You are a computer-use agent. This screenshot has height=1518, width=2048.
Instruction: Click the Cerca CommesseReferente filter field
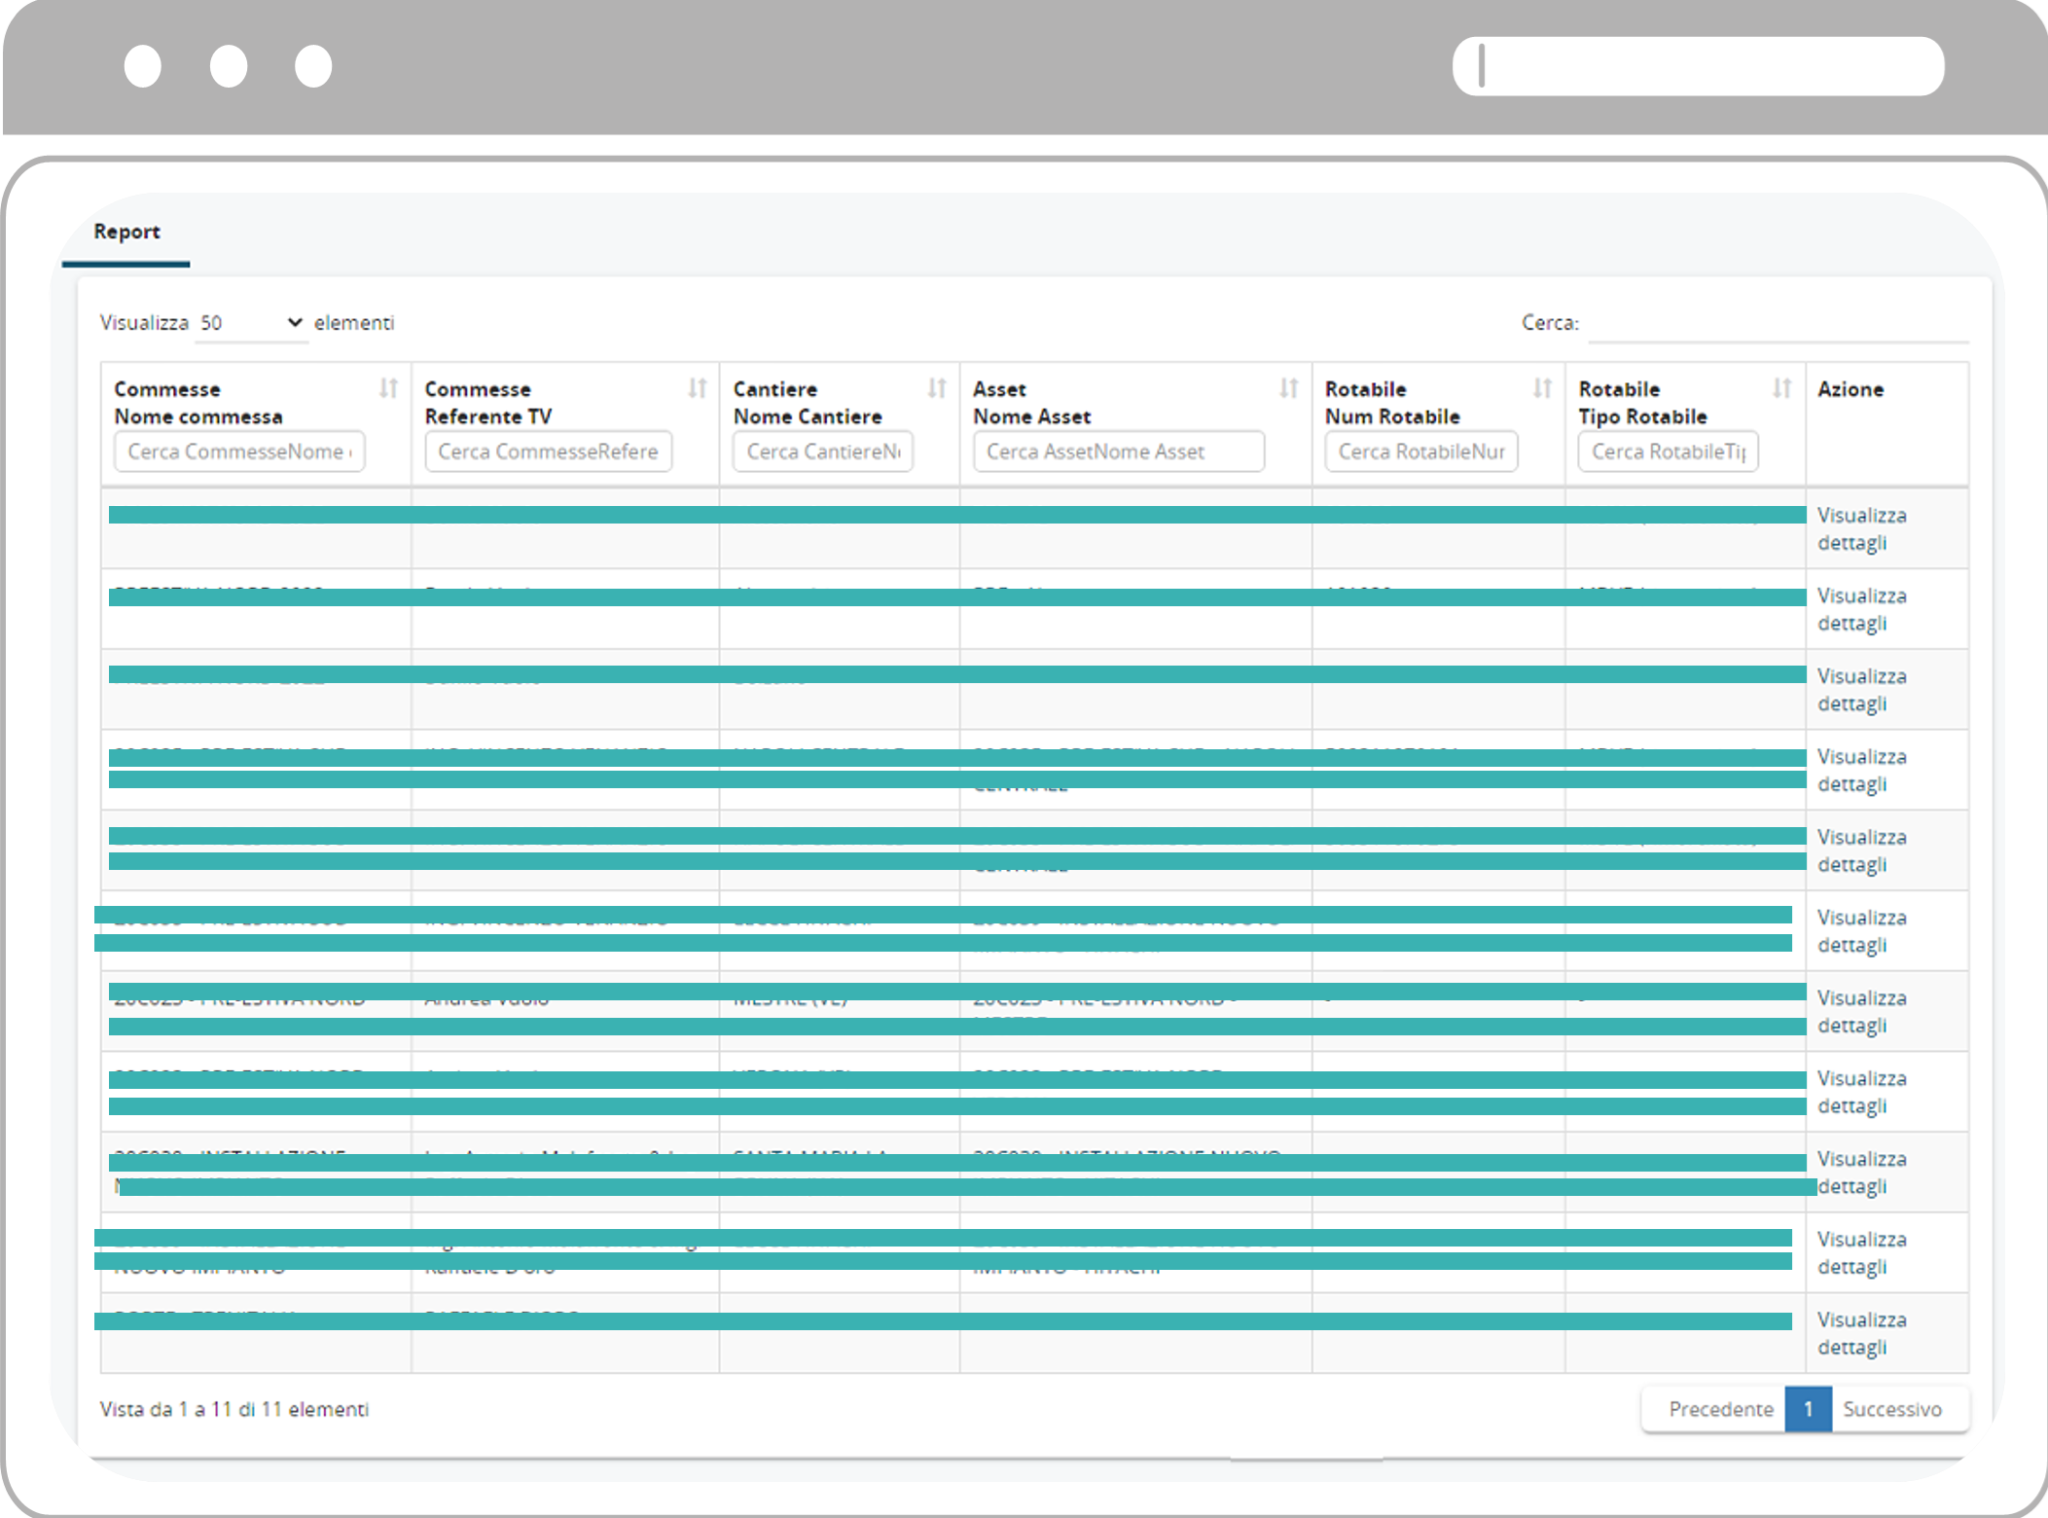(548, 451)
